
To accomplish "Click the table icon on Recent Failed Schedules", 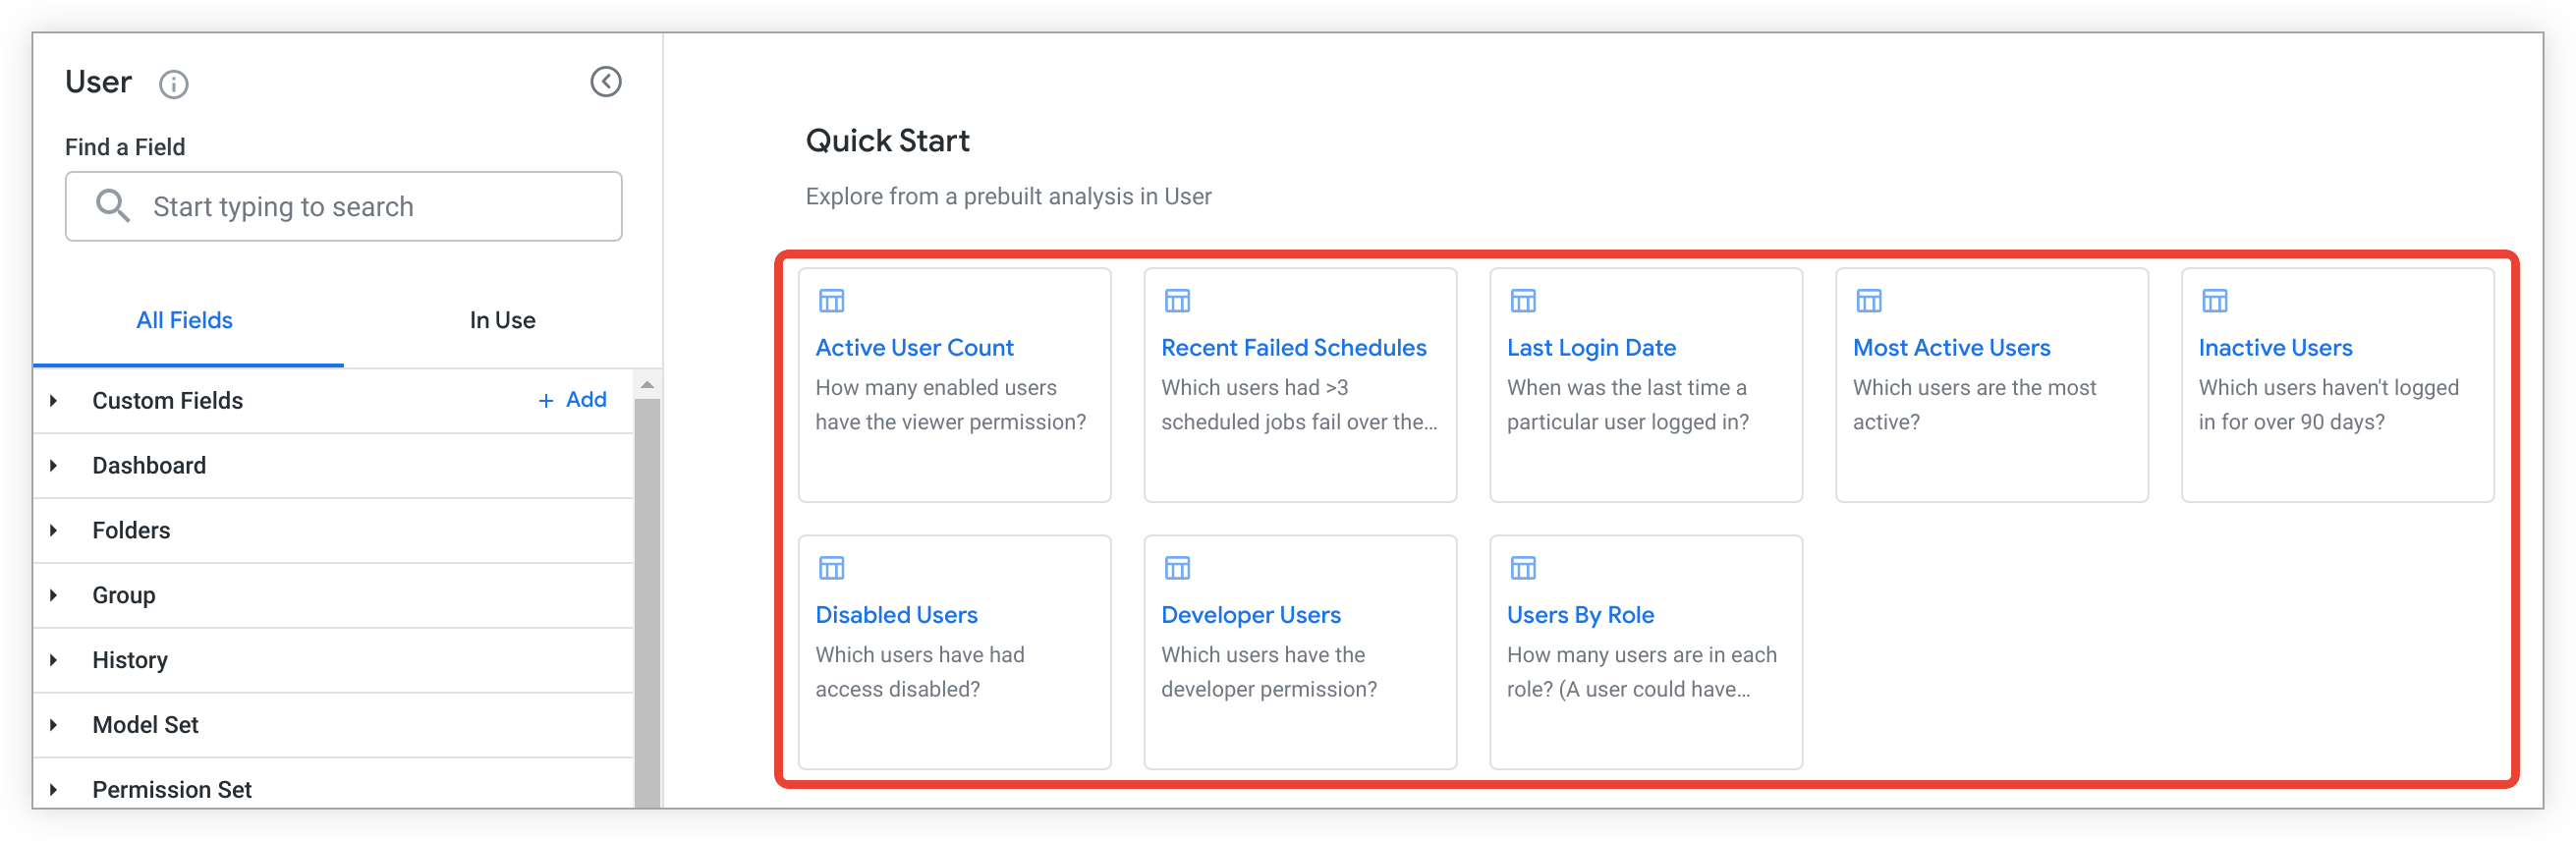I will click(x=1177, y=300).
